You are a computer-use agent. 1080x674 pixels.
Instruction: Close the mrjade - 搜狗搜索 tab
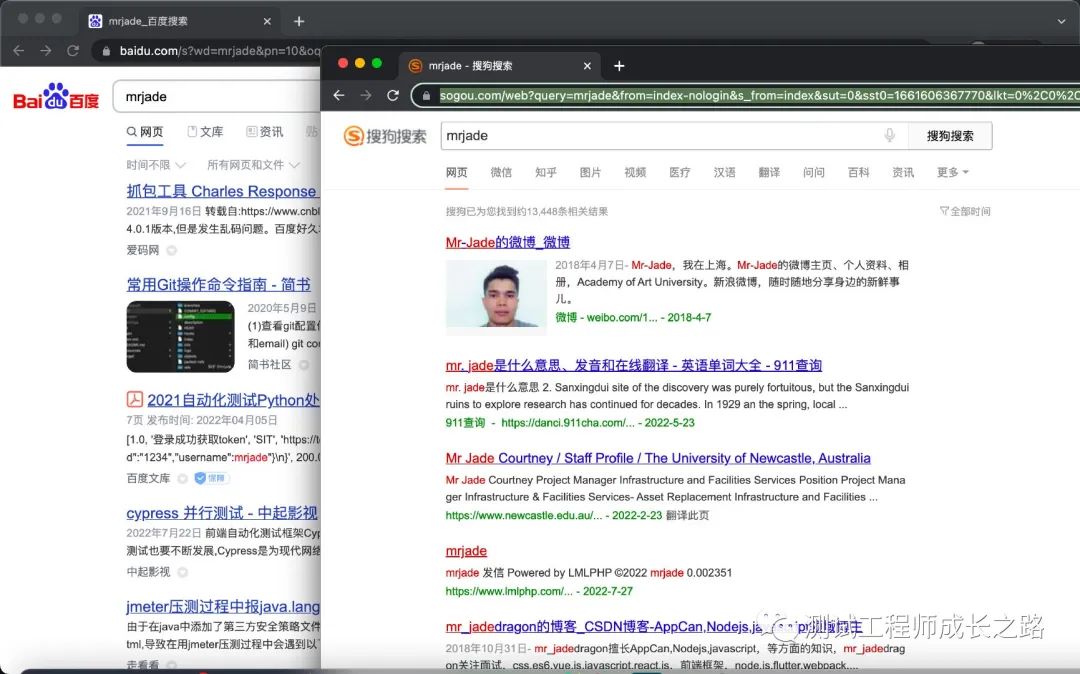click(x=587, y=66)
